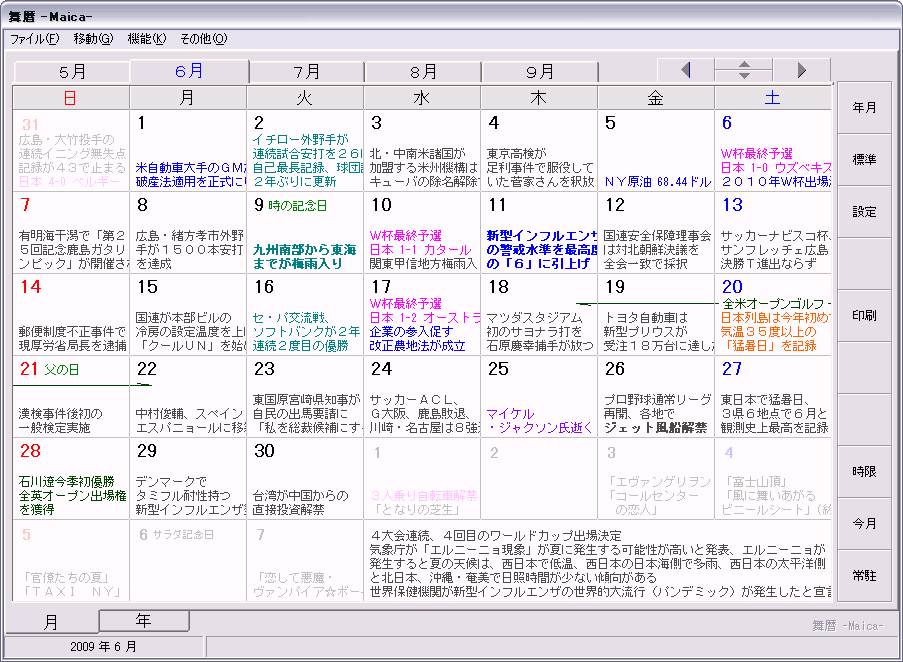
Task: Click the next month right arrow
Action: [x=802, y=70]
